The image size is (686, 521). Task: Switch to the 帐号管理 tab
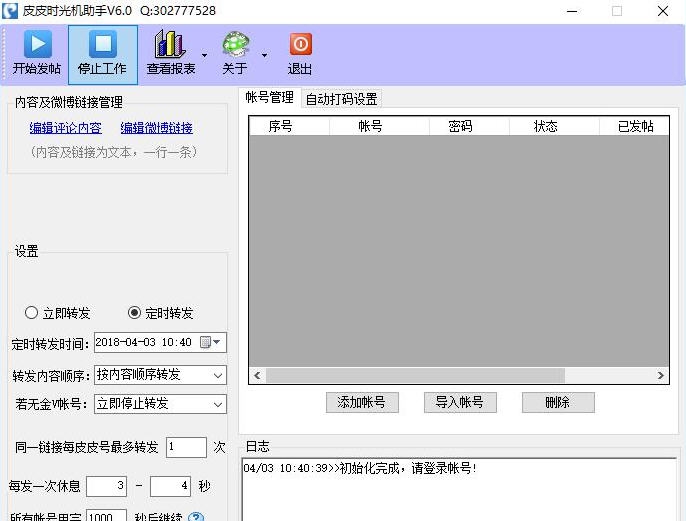pos(269,98)
